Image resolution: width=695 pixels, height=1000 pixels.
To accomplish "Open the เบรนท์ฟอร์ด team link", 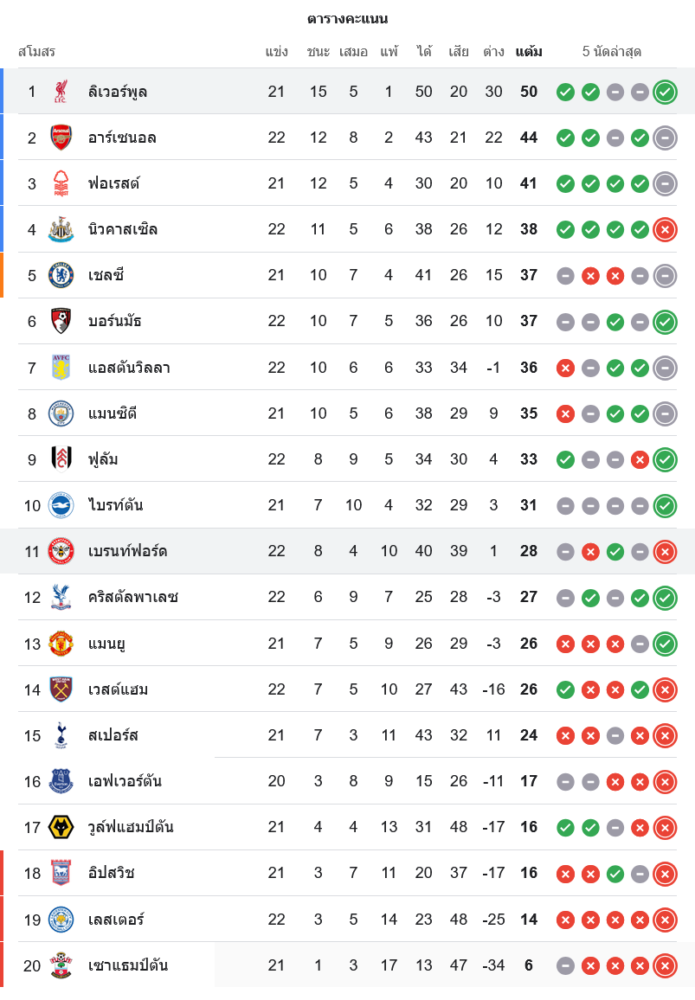I will point(127,552).
